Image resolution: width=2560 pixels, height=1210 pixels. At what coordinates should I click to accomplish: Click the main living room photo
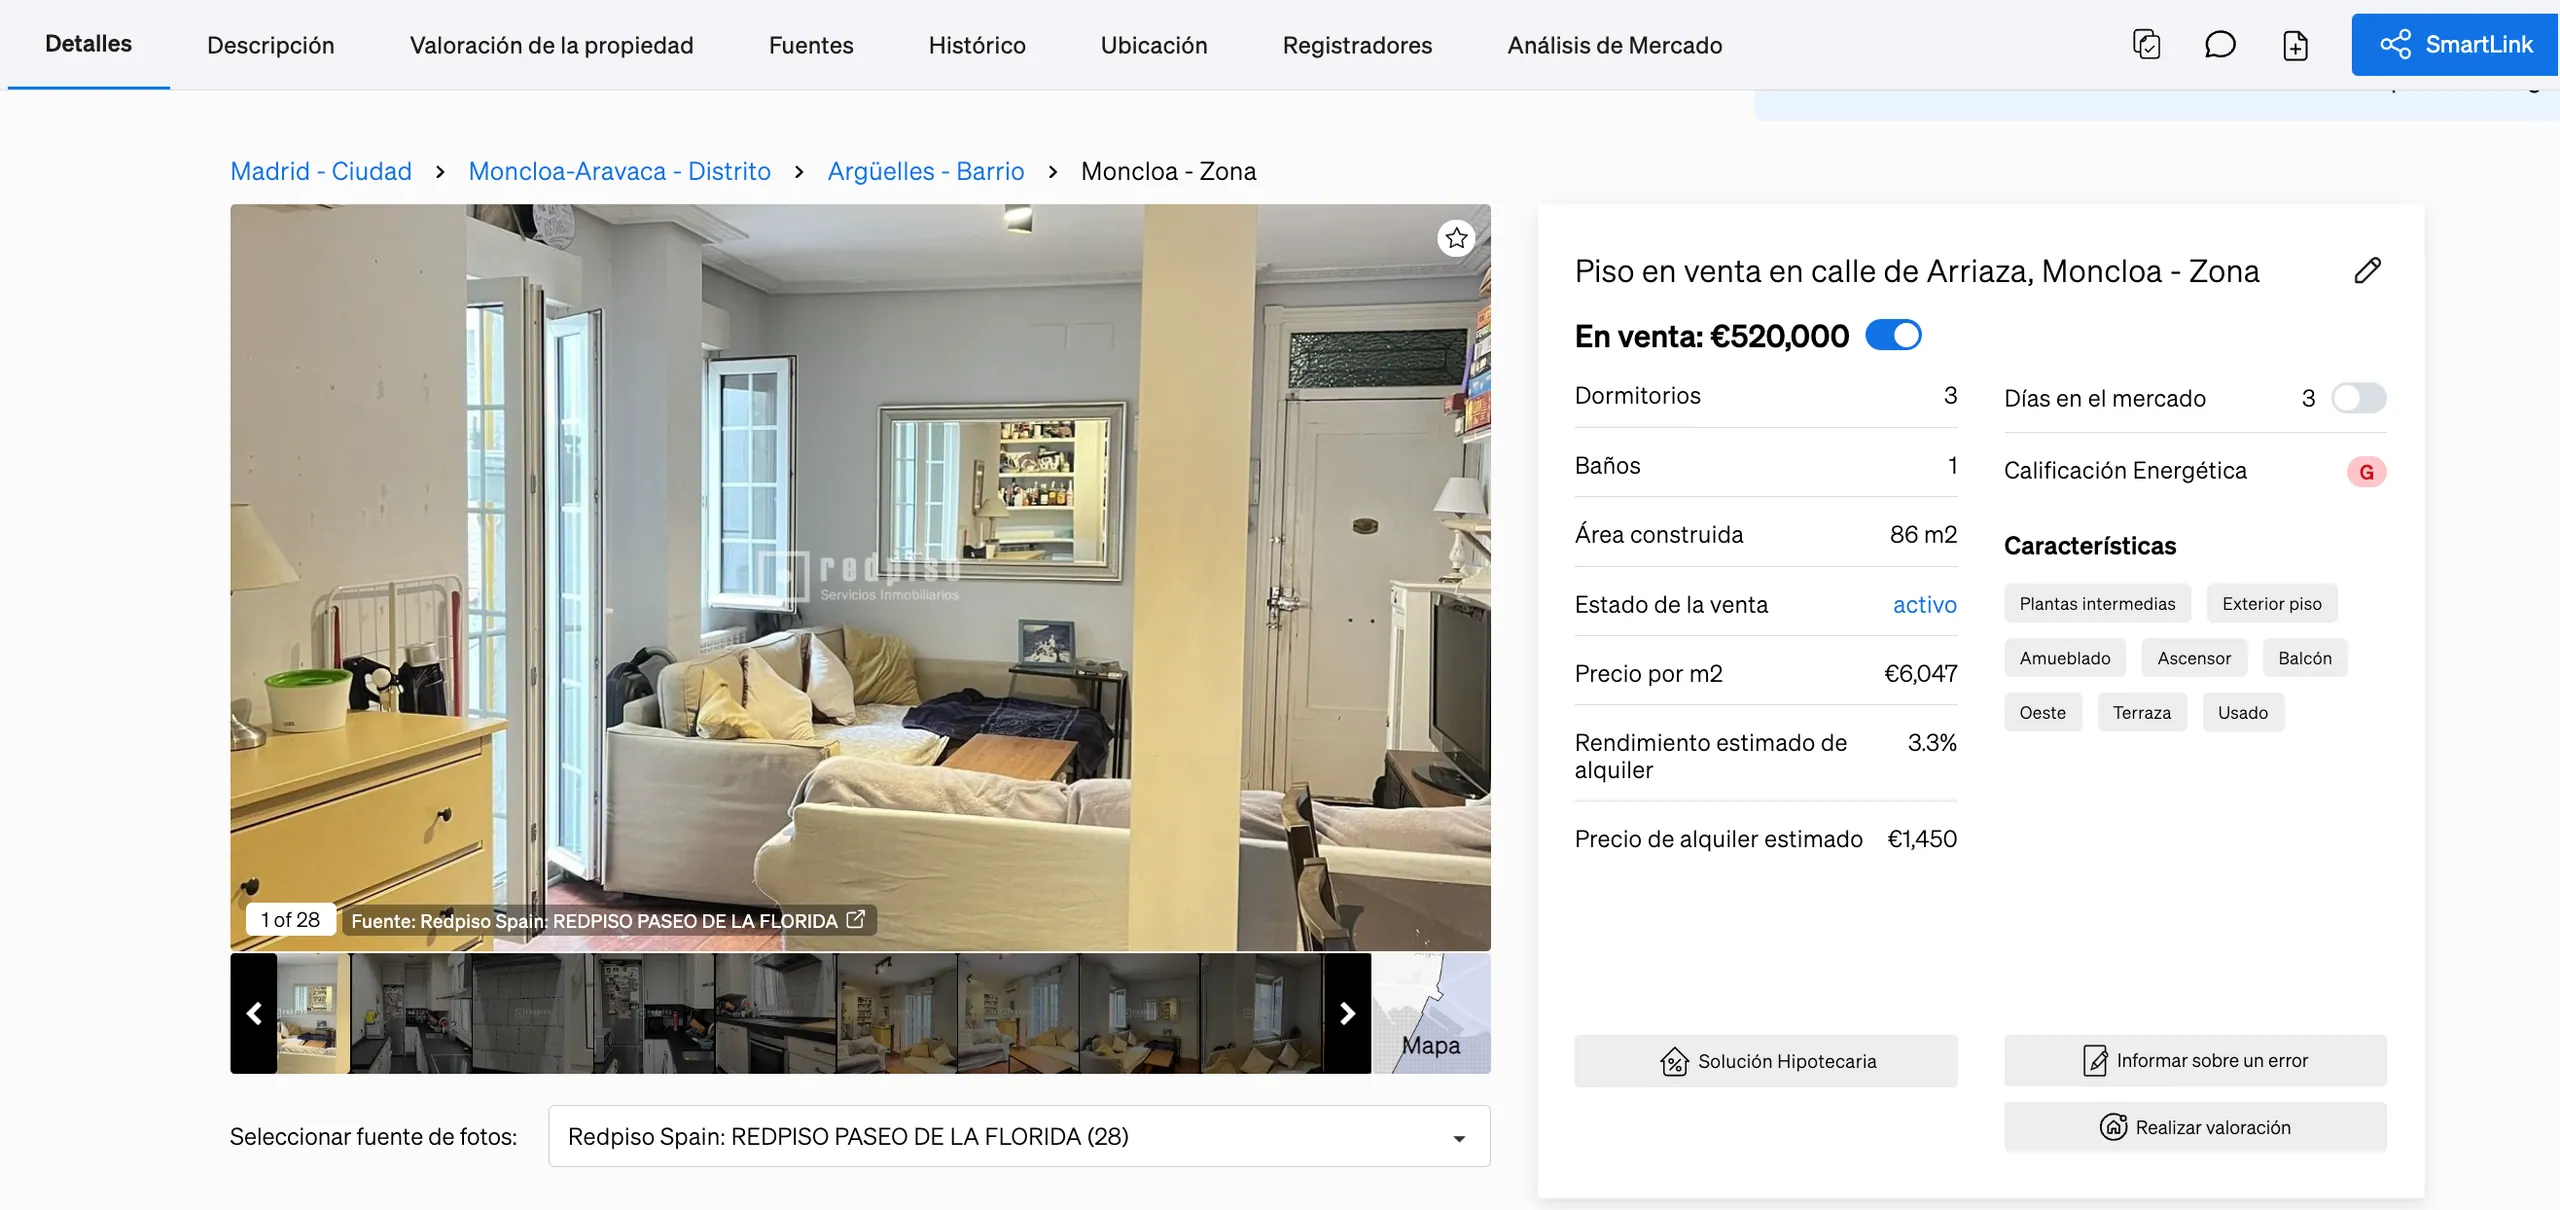pyautogui.click(x=860, y=577)
